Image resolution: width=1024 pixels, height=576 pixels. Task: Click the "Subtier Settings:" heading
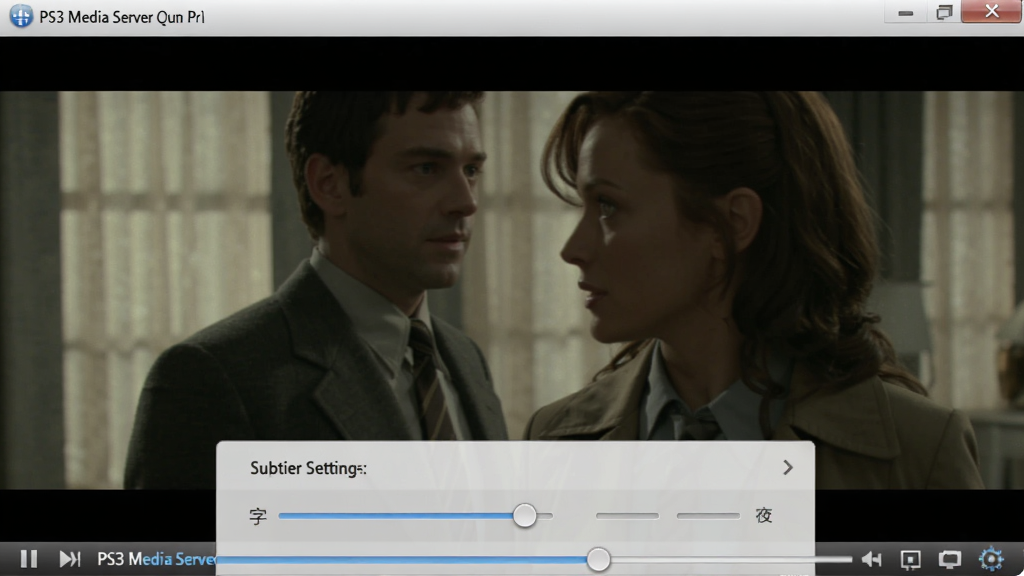pos(308,468)
